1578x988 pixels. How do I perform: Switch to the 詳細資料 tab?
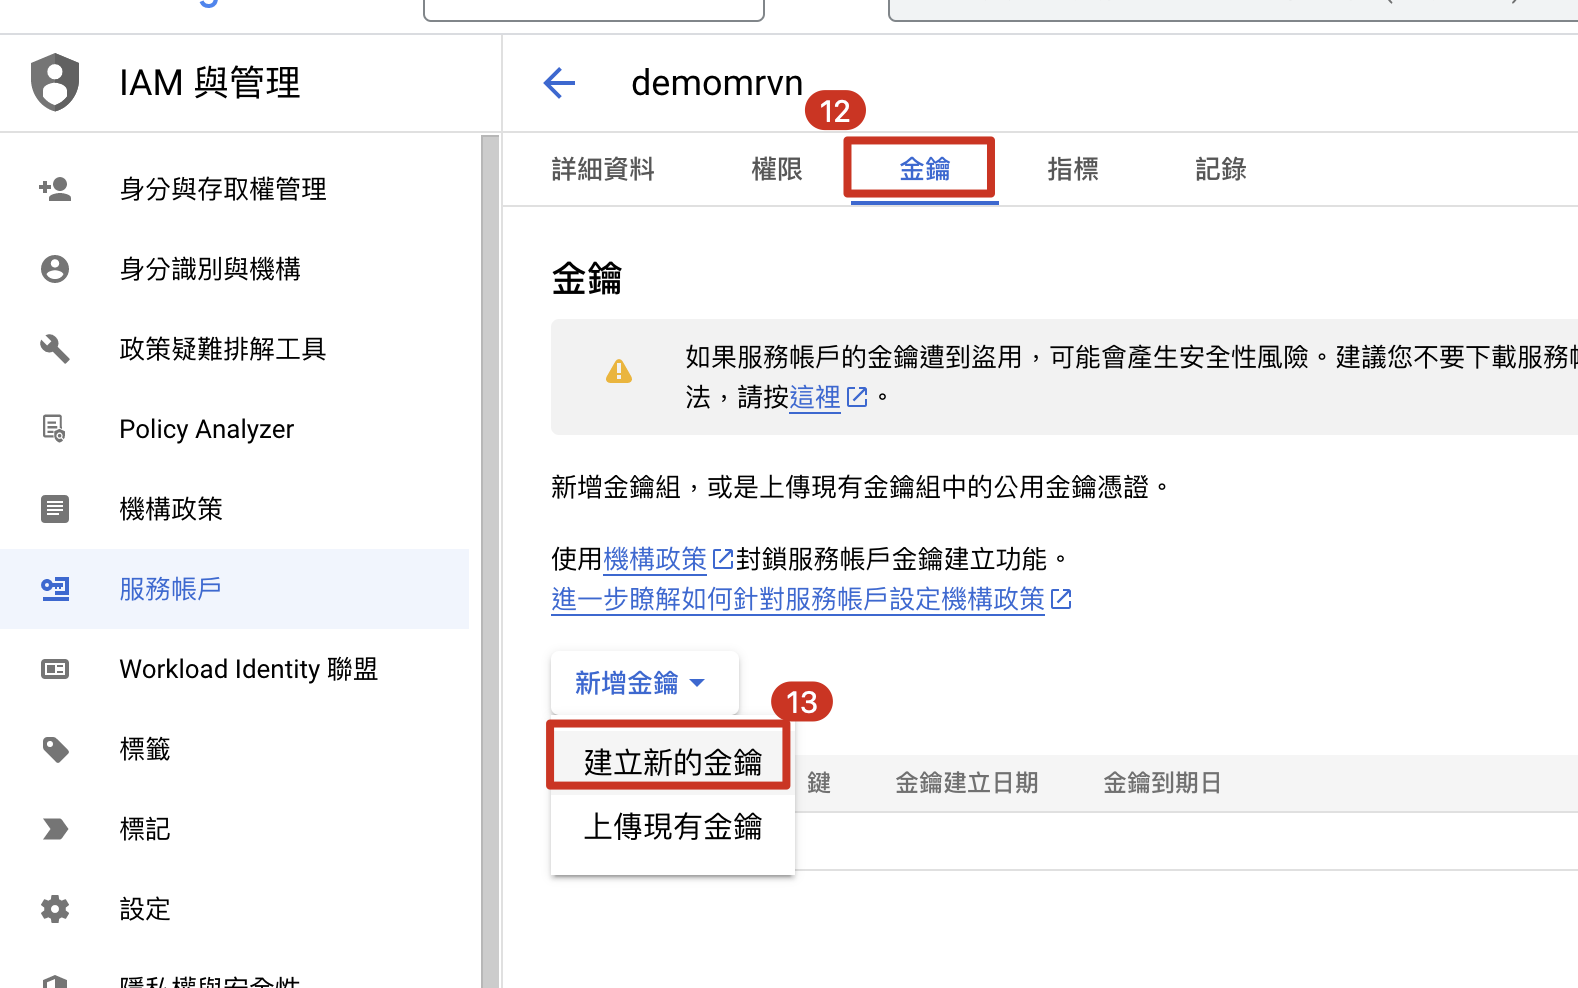click(x=603, y=170)
